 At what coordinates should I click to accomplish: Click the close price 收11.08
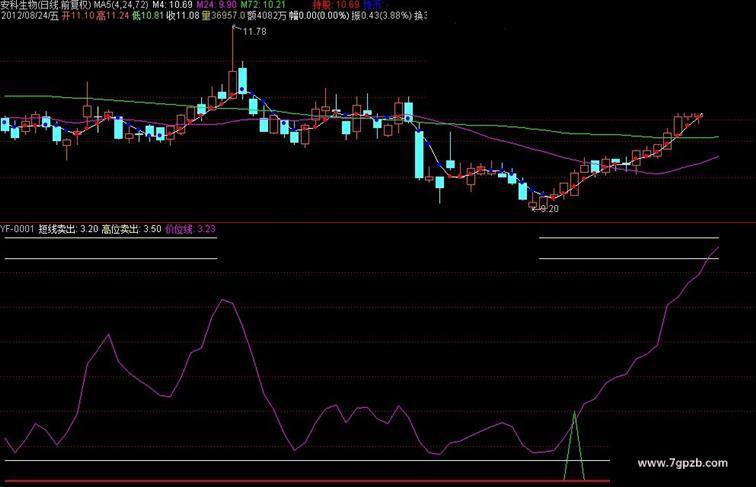tap(183, 15)
